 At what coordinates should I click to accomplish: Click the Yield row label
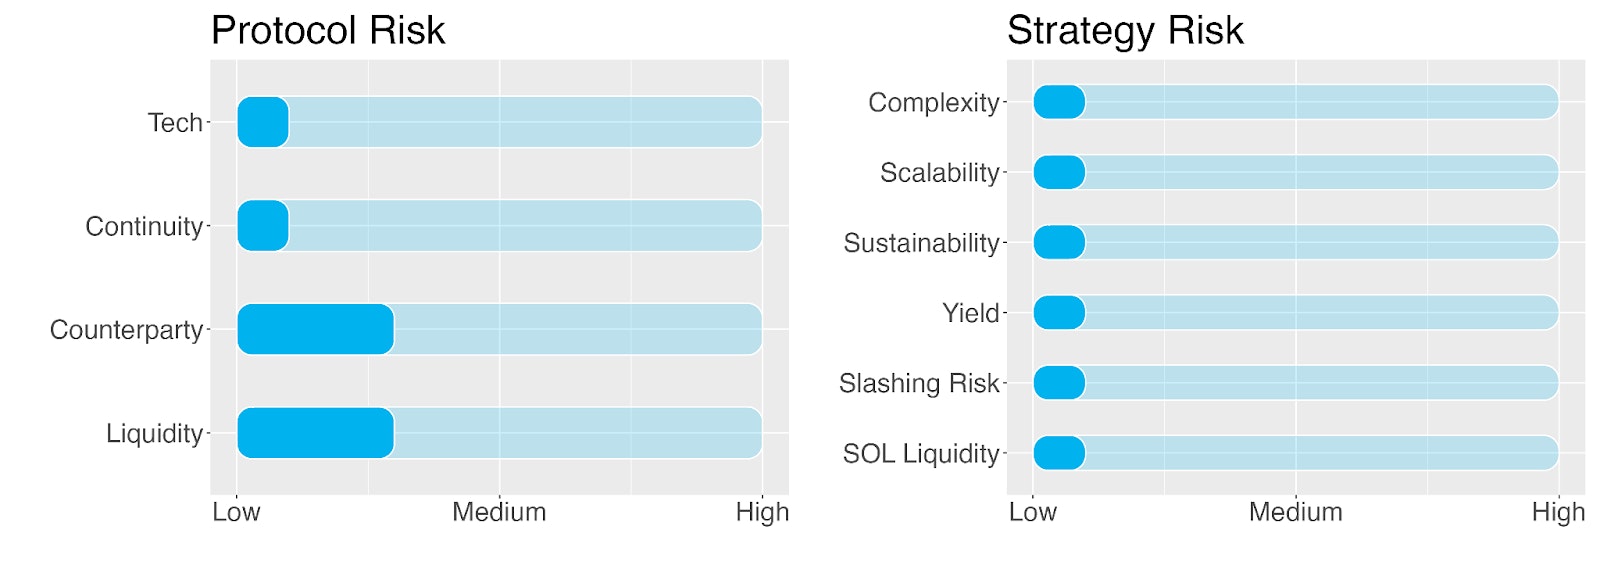(x=970, y=313)
